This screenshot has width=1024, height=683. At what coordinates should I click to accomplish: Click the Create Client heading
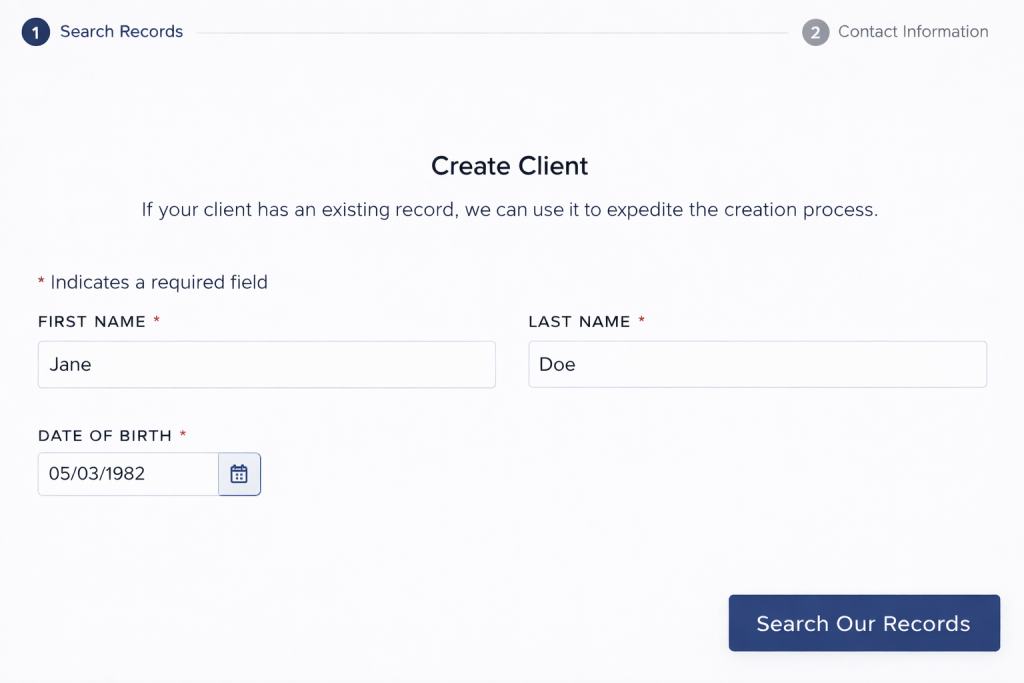[x=510, y=166]
